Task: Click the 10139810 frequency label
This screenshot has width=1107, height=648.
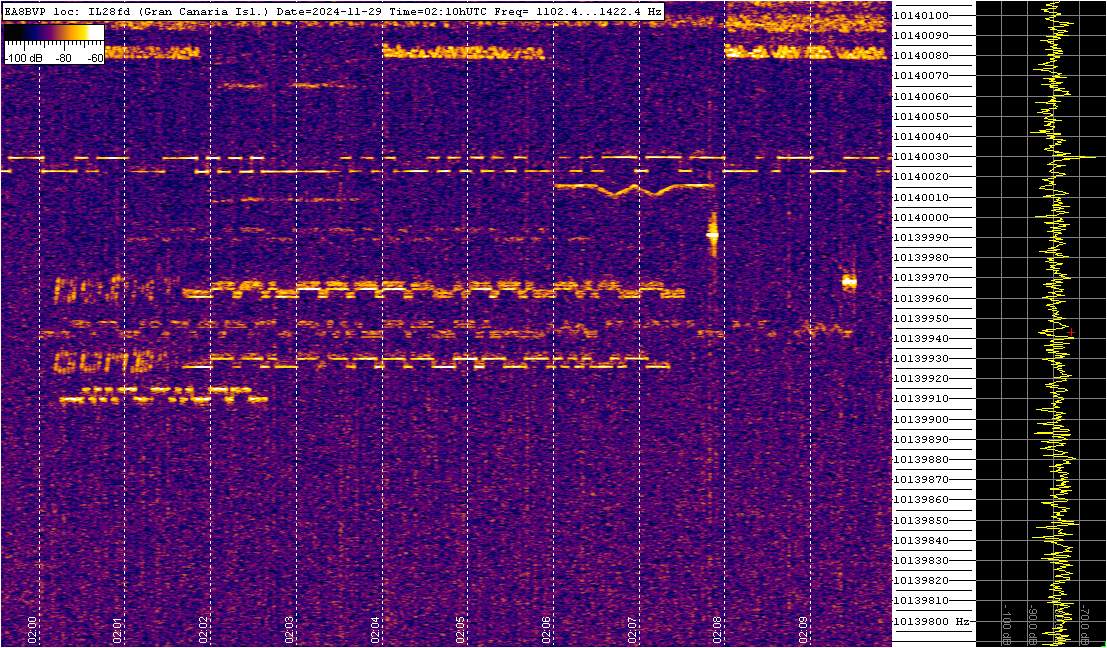Action: [x=921, y=601]
